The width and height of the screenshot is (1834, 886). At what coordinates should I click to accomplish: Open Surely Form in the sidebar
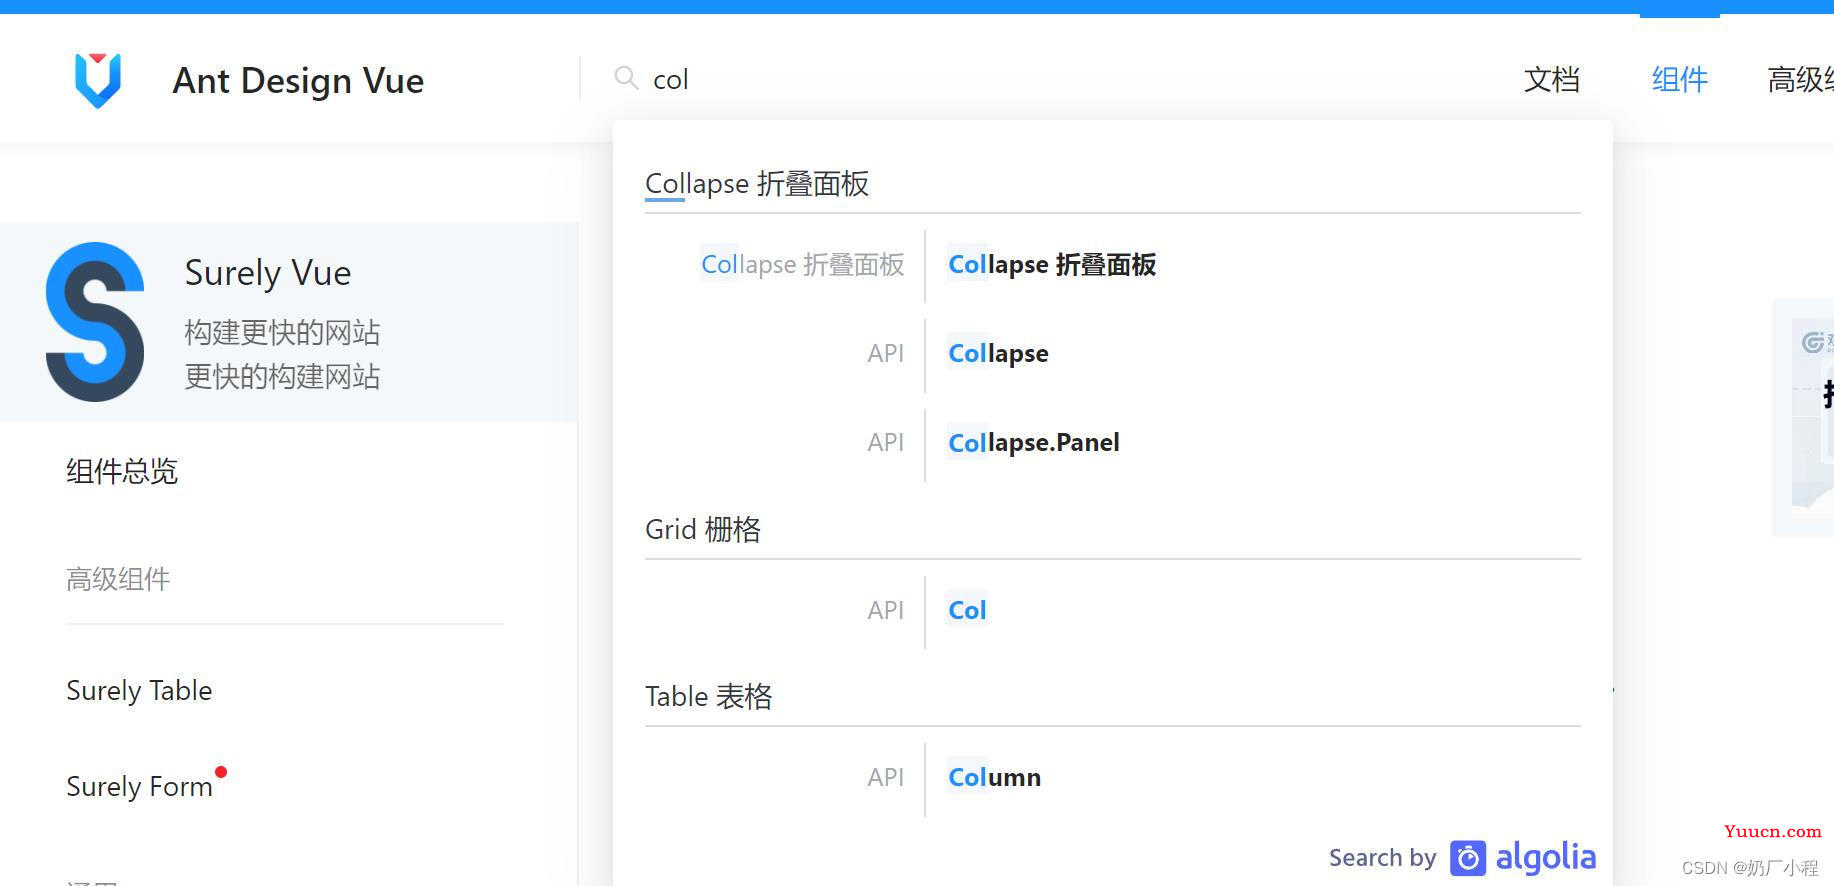click(139, 786)
